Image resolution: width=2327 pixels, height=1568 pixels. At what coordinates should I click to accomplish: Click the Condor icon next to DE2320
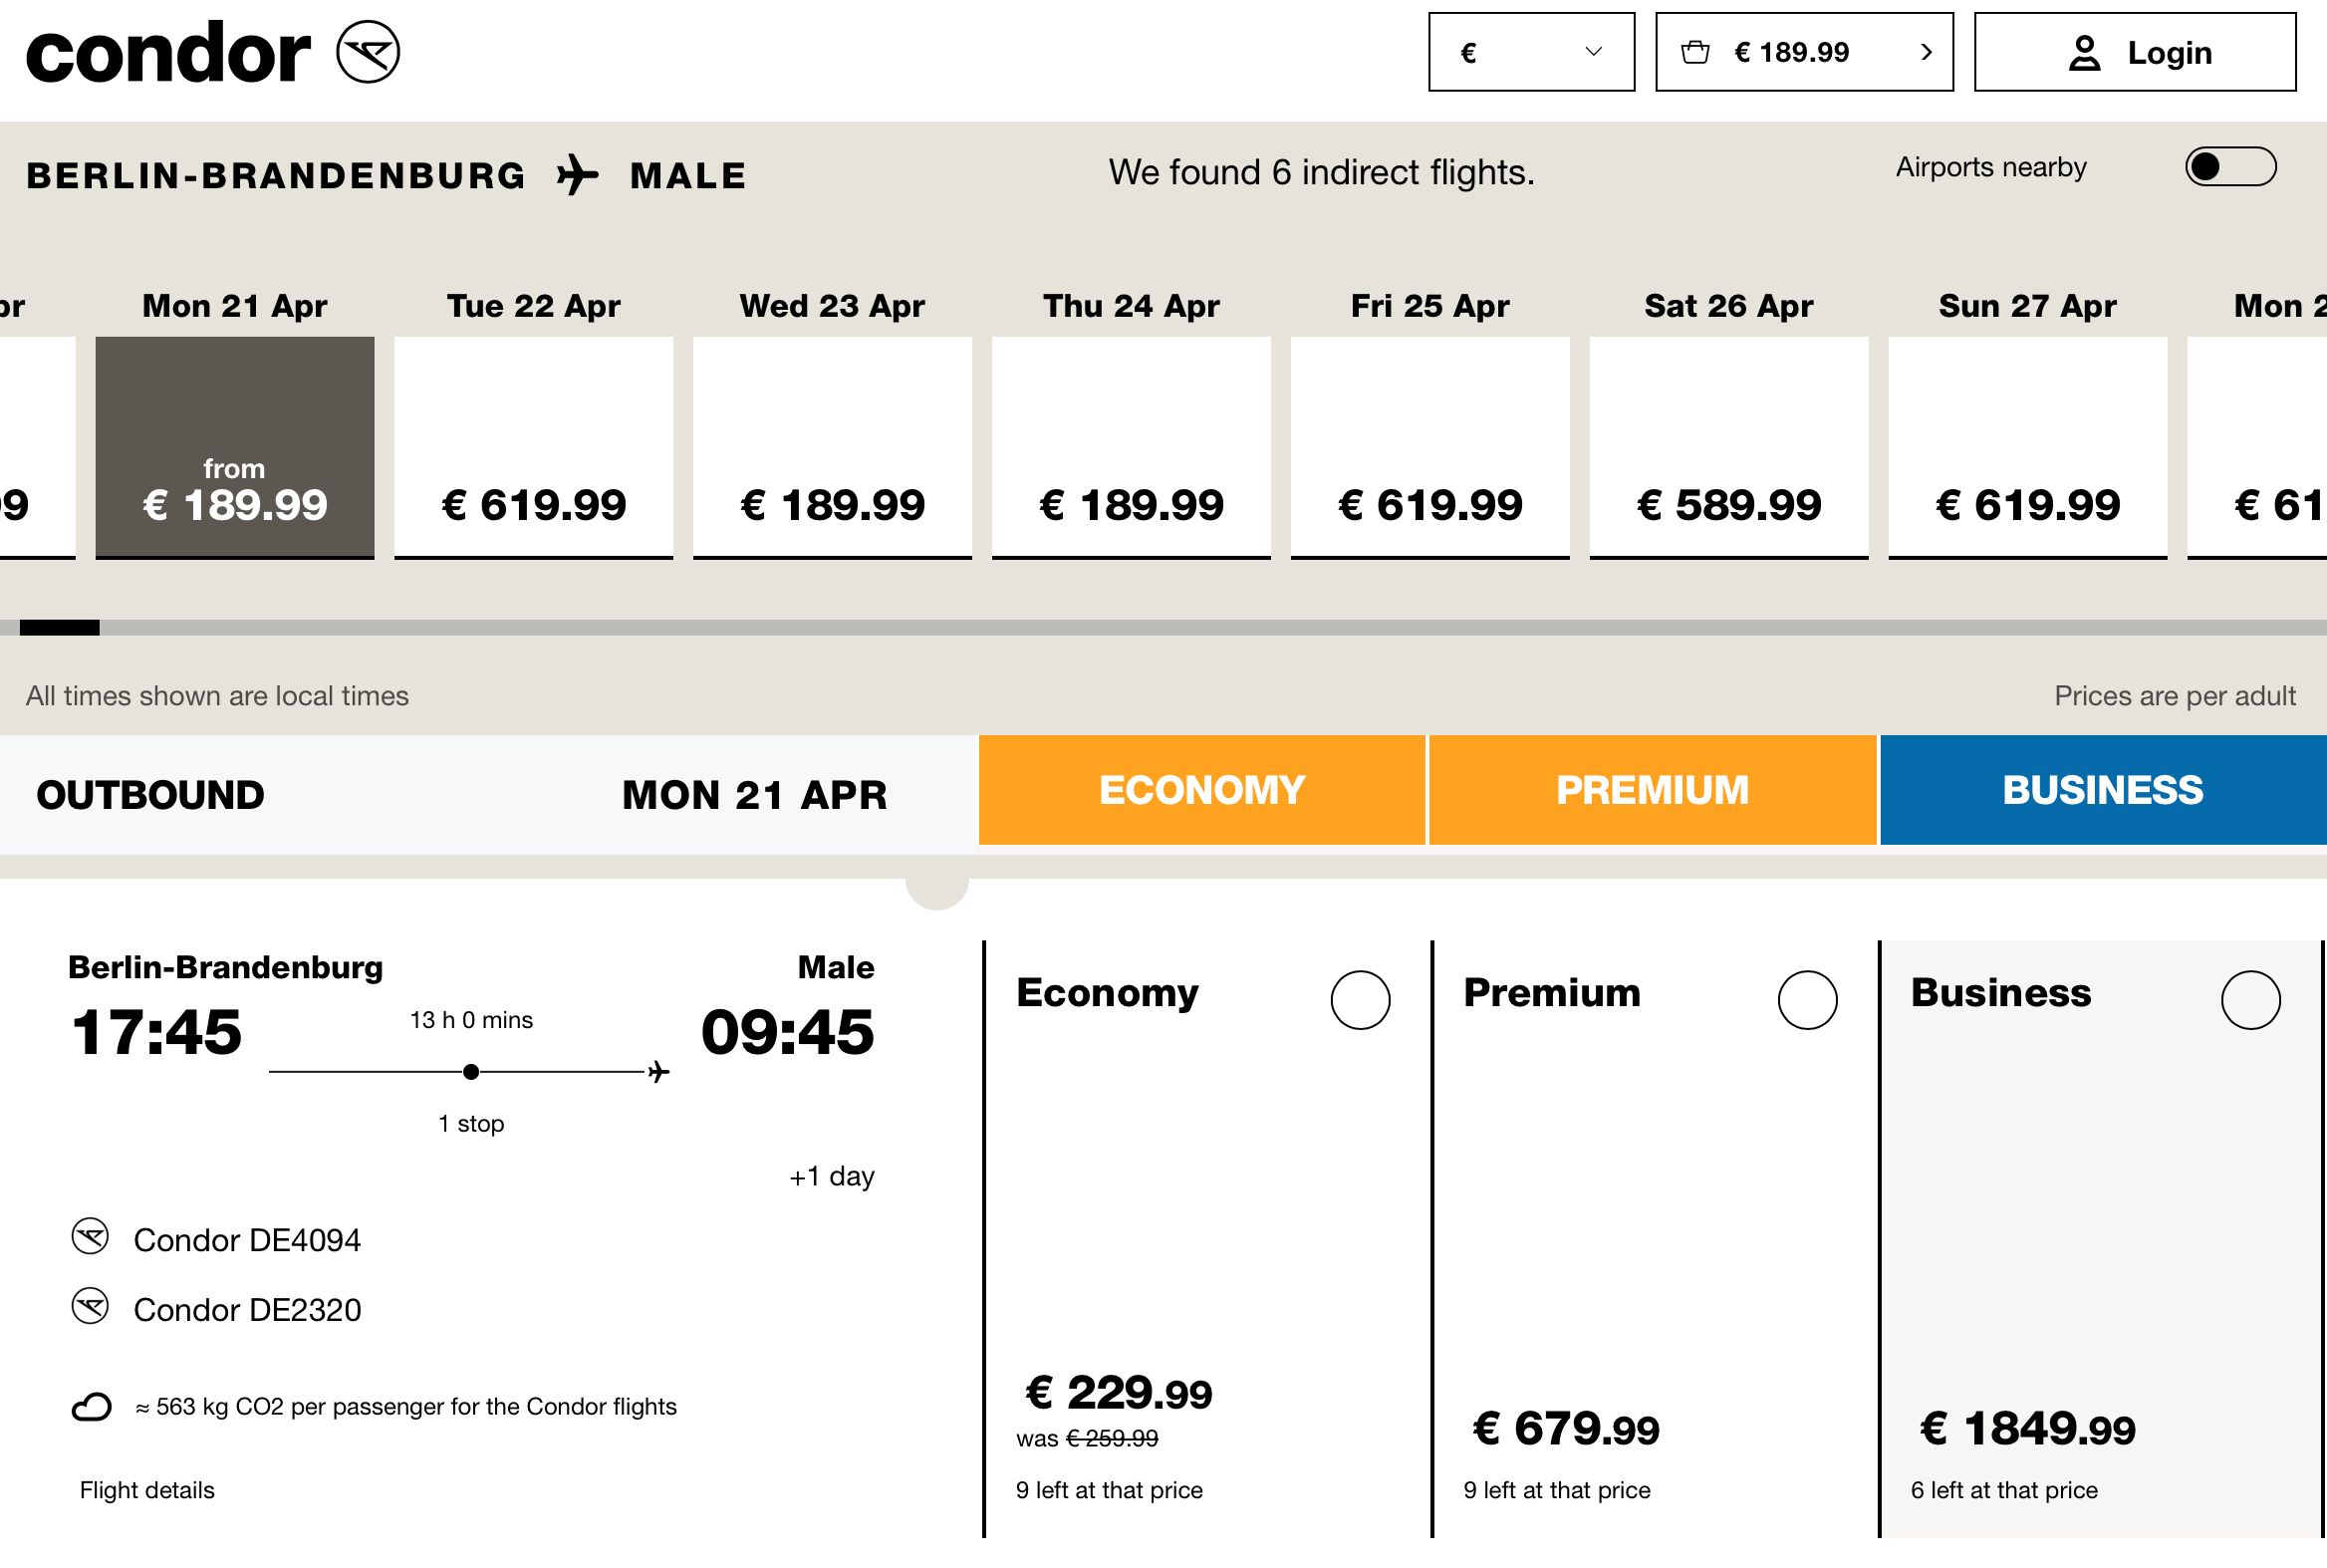(x=90, y=1307)
